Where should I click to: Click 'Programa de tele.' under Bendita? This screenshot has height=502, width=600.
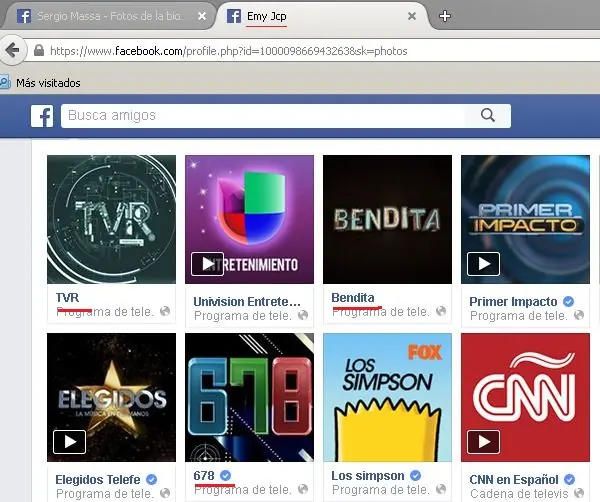tap(381, 312)
